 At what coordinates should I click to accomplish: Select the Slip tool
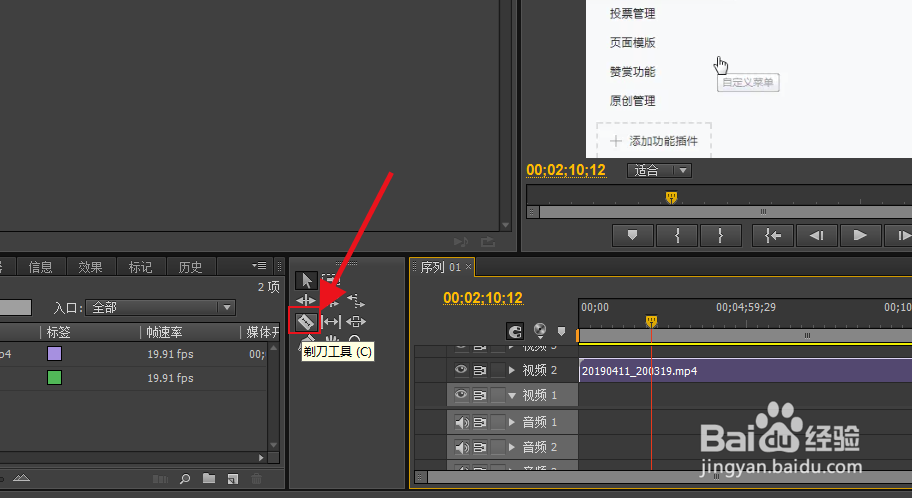pyautogui.click(x=331, y=321)
